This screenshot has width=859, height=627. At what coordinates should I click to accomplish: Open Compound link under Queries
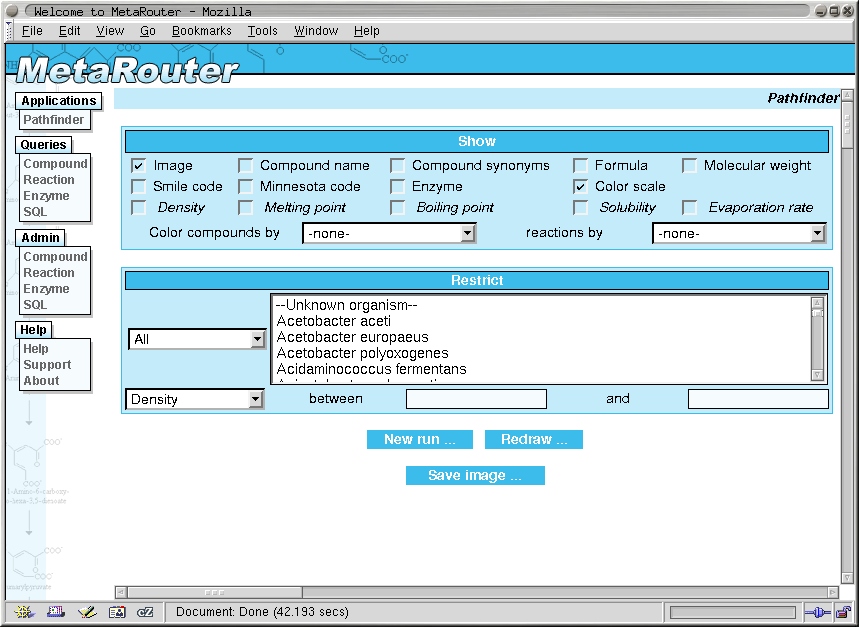(x=55, y=164)
